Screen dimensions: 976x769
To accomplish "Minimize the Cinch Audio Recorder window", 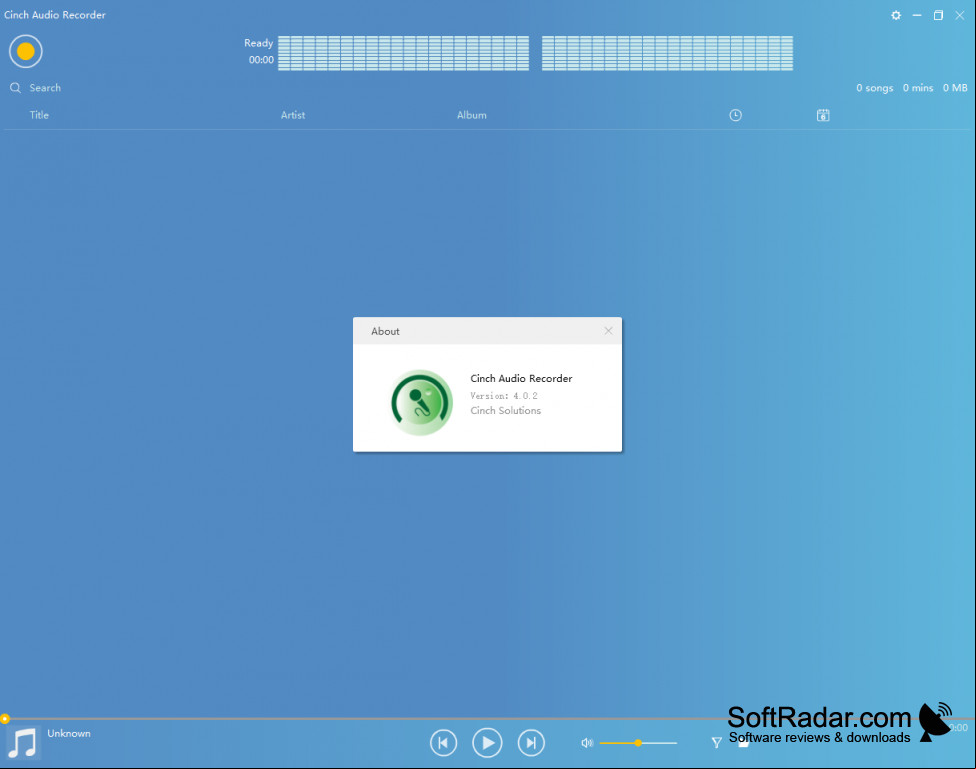I will [x=917, y=15].
